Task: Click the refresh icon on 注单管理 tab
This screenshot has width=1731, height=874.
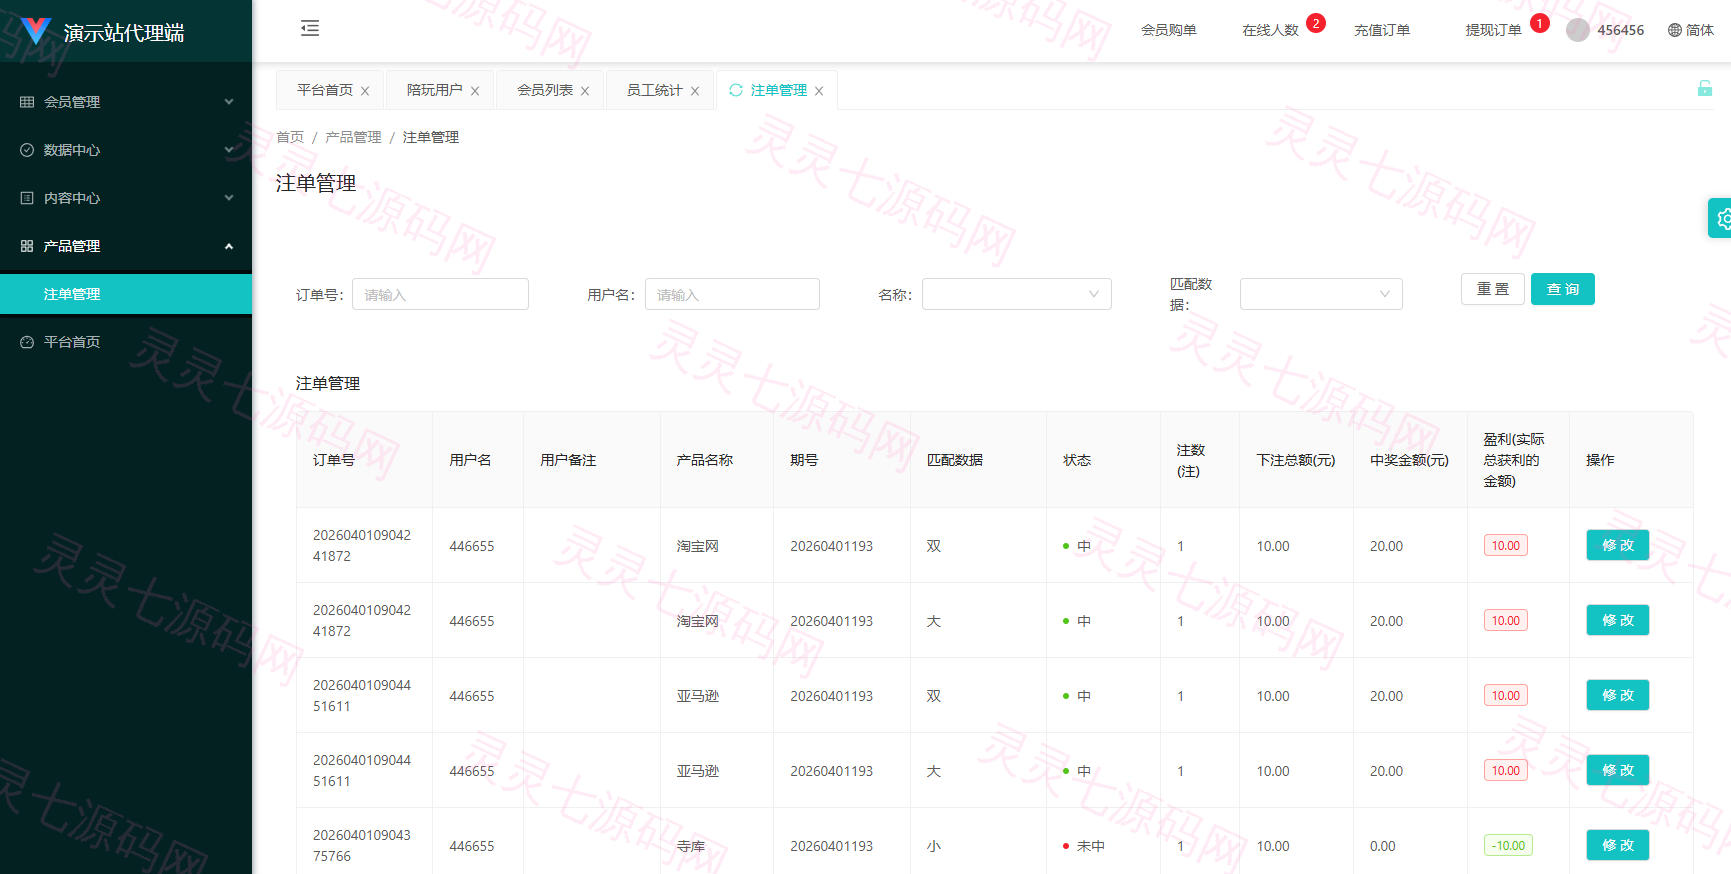Action: 736,90
